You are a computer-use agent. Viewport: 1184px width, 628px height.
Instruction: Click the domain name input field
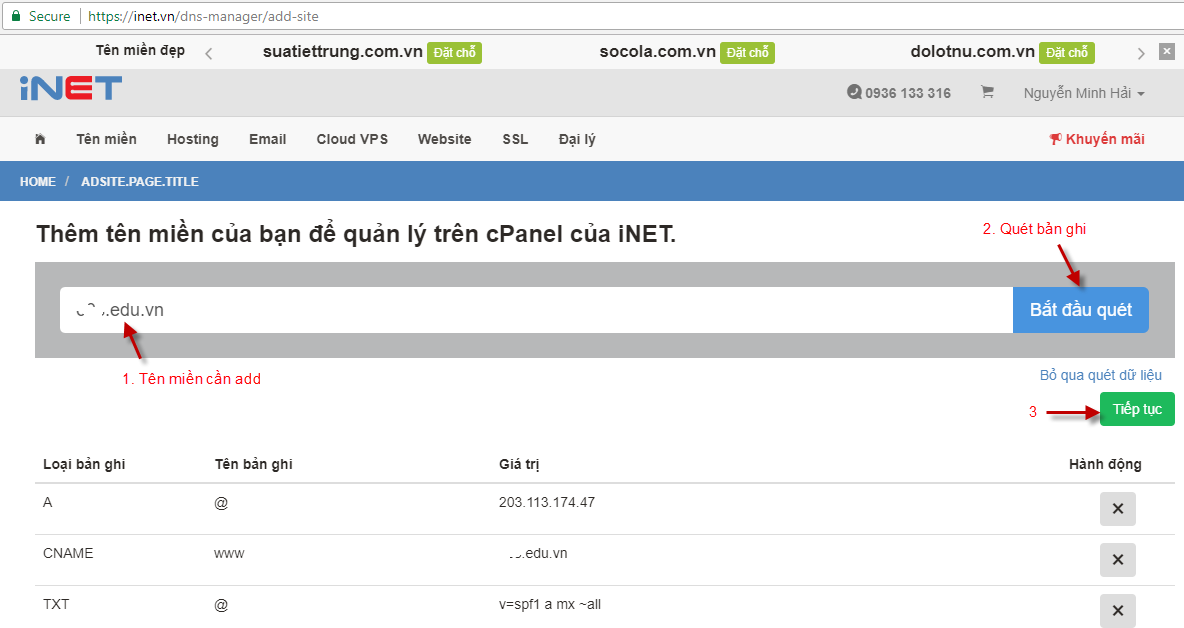pos(400,309)
